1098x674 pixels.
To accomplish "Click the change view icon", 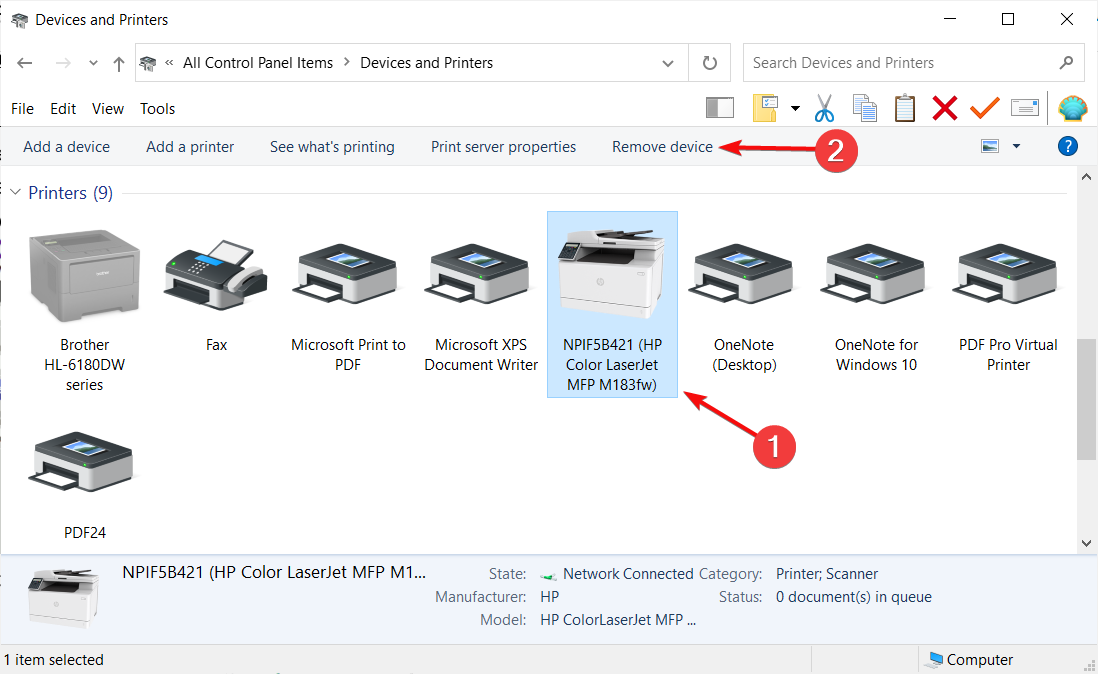I will pos(989,146).
